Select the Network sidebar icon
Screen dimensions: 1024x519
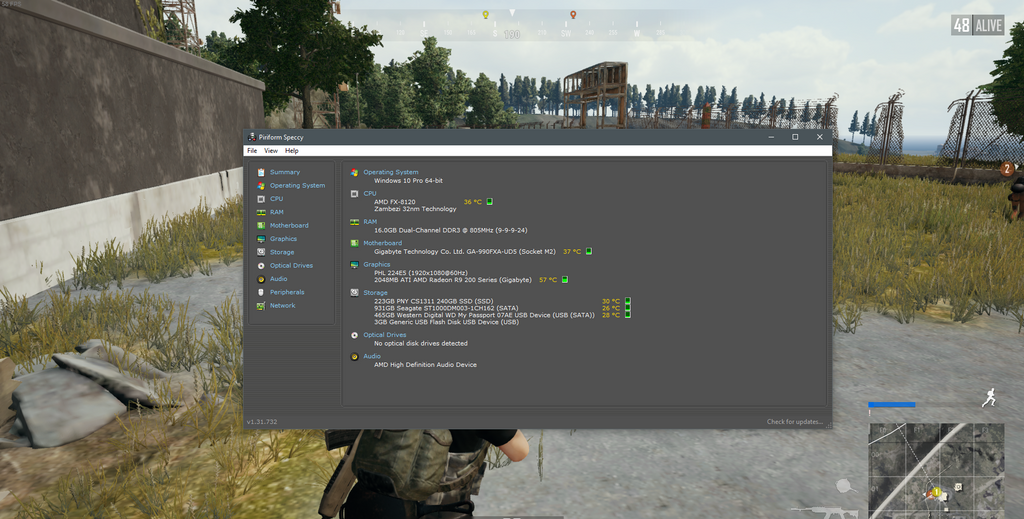261,306
